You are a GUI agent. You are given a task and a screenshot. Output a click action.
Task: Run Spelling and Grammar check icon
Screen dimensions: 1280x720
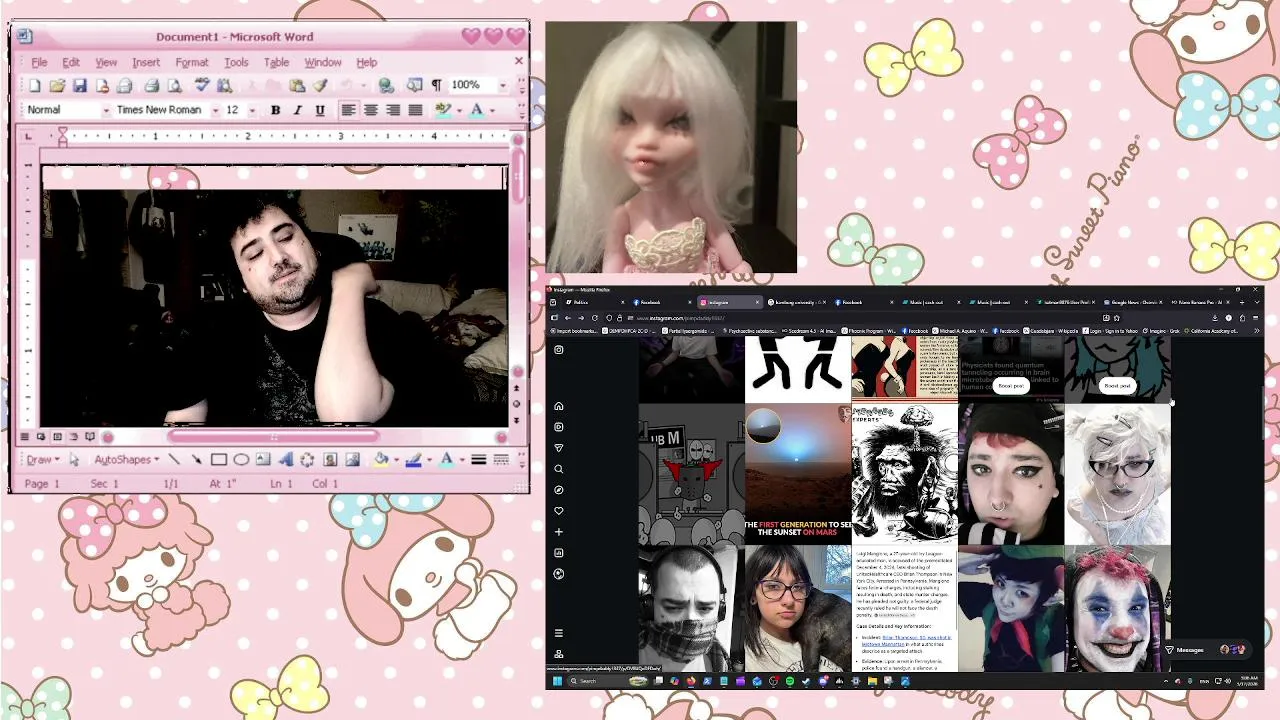point(201,86)
